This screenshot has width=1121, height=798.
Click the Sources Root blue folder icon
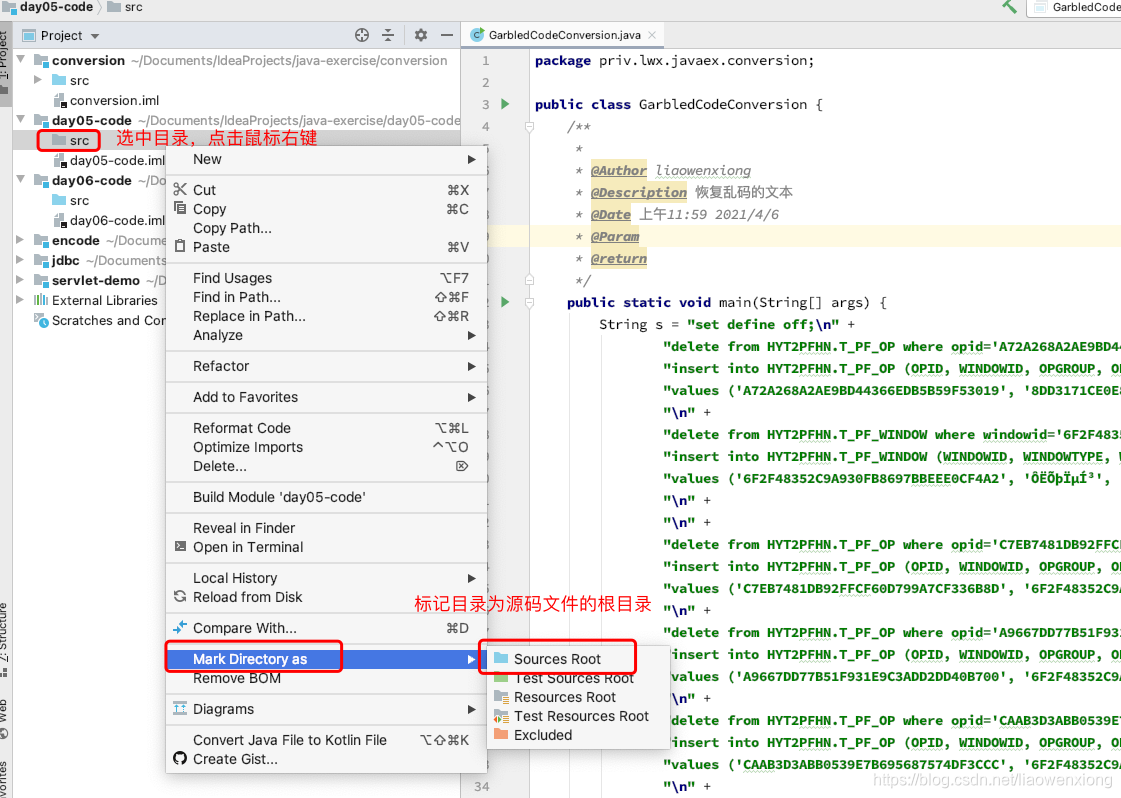(501, 658)
